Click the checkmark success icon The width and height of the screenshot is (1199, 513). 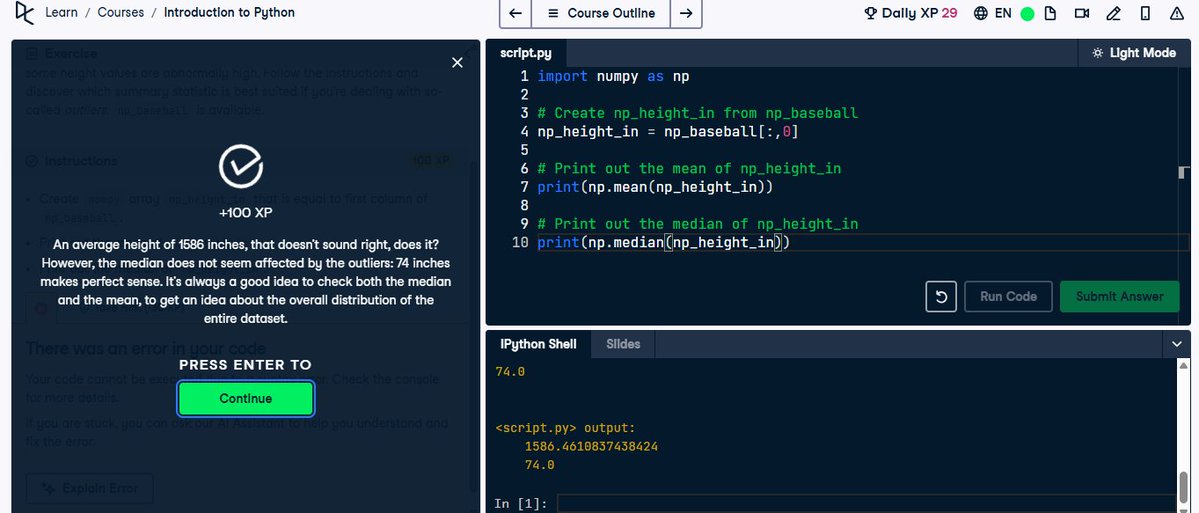241,166
